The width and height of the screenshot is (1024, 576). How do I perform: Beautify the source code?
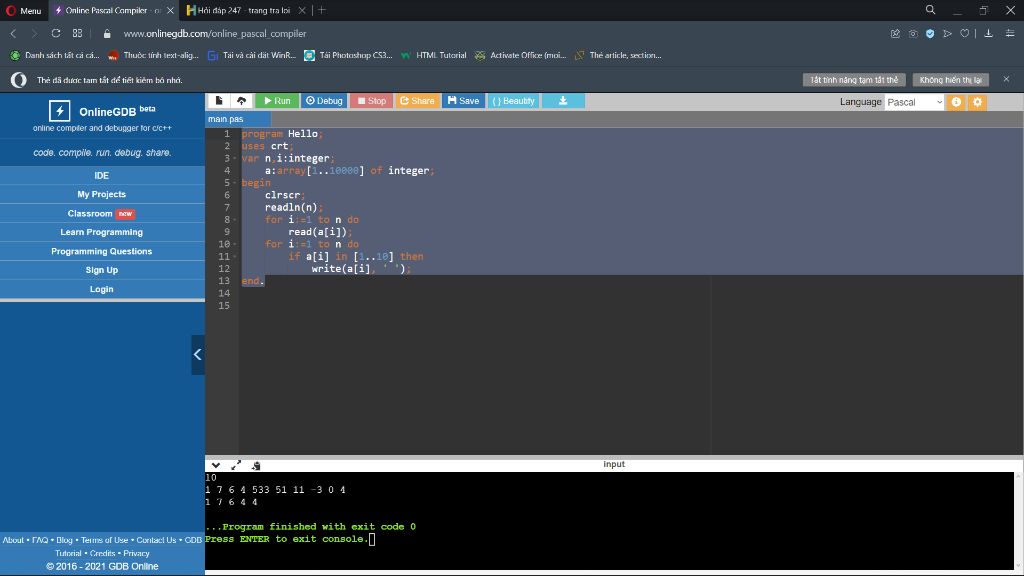point(513,101)
